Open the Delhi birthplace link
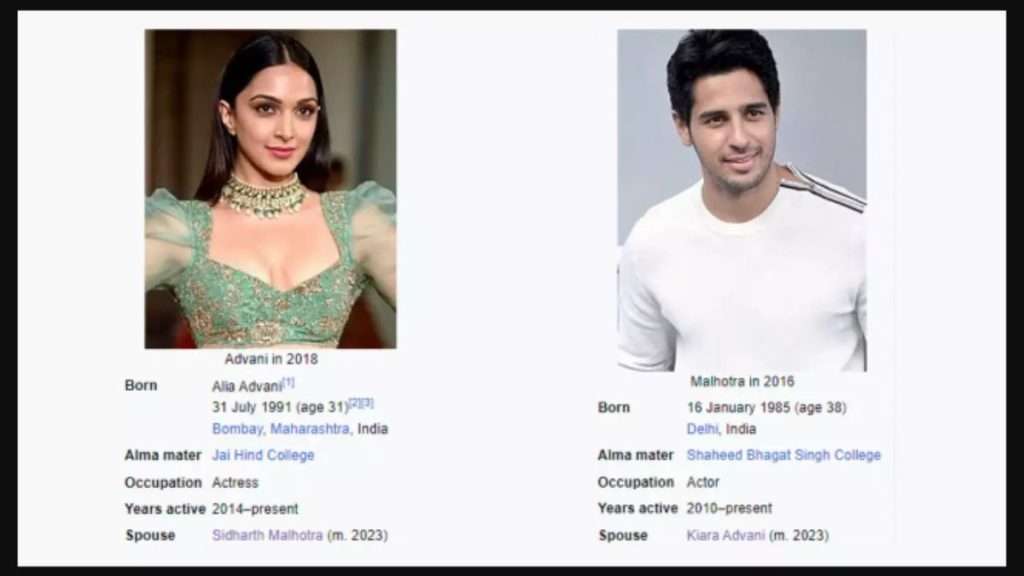This screenshot has width=1024, height=576. (701, 429)
